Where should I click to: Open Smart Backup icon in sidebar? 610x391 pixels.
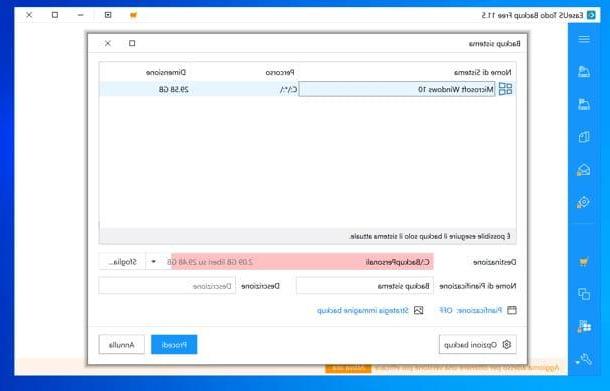[x=584, y=202]
